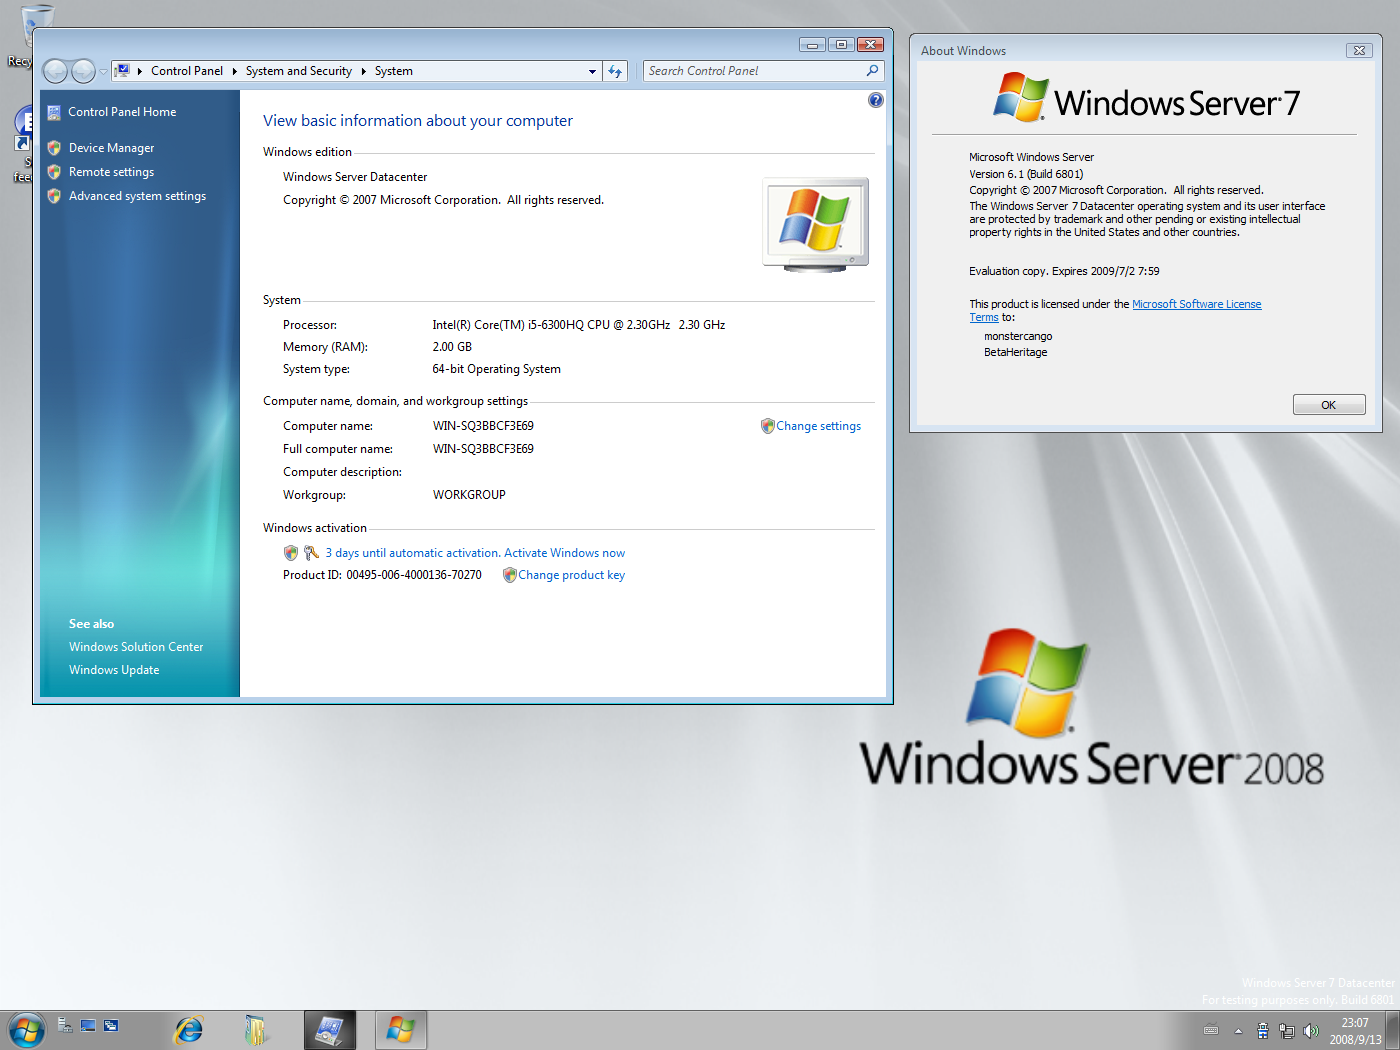
Task: Maximize the System control panel window
Action: point(841,45)
